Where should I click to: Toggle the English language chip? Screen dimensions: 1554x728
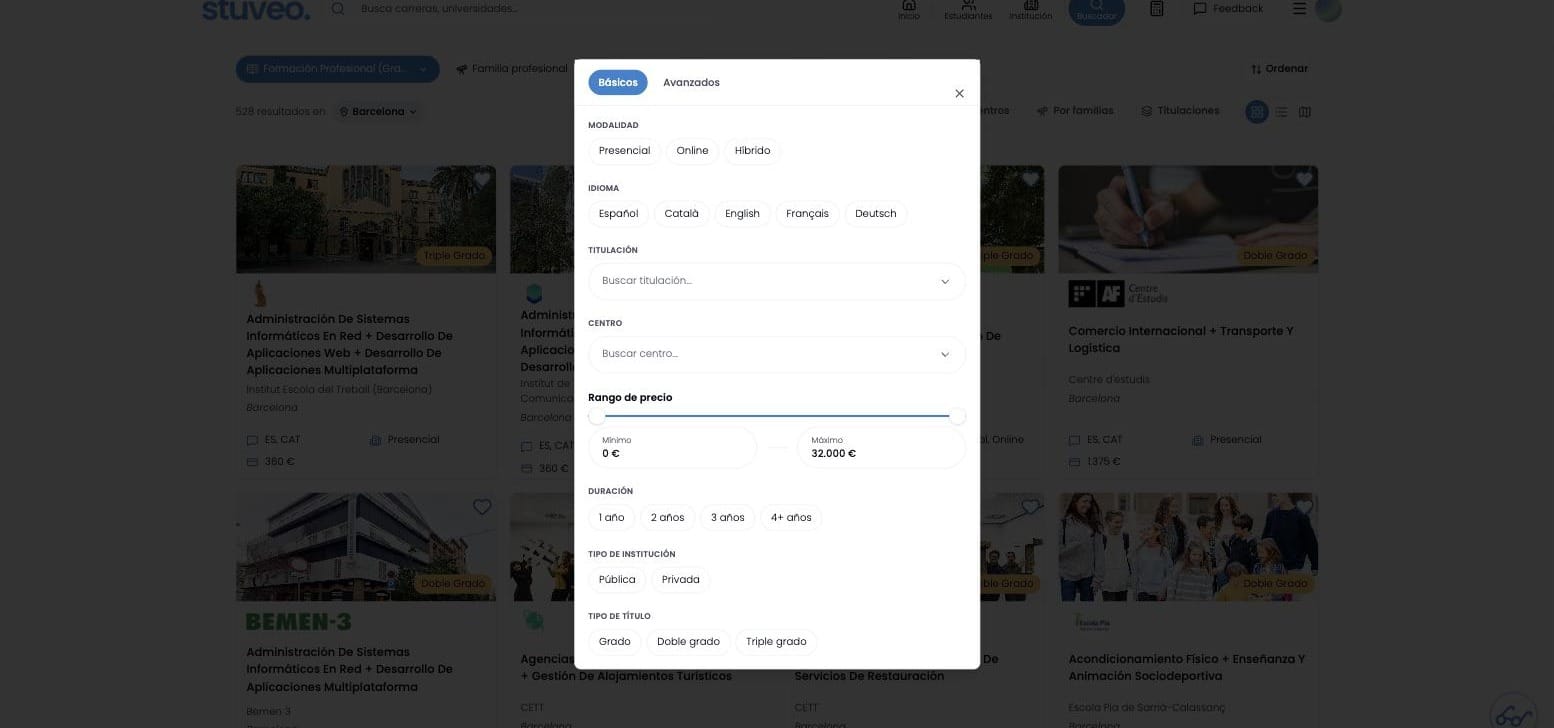click(x=742, y=214)
